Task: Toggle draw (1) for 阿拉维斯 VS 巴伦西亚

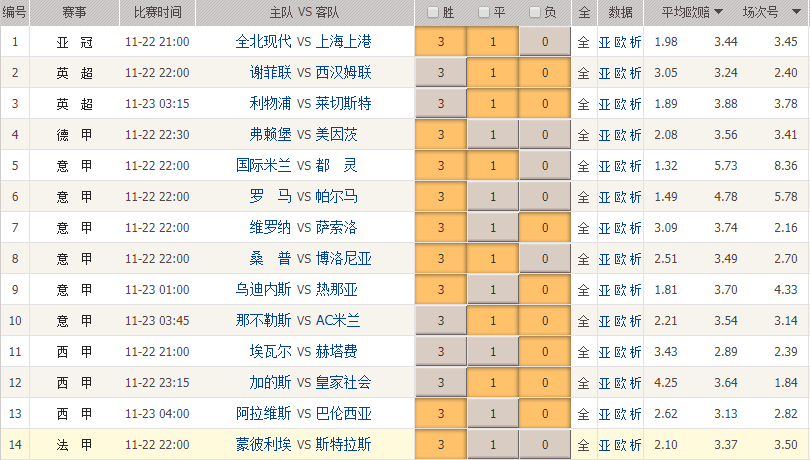Action: click(x=493, y=414)
